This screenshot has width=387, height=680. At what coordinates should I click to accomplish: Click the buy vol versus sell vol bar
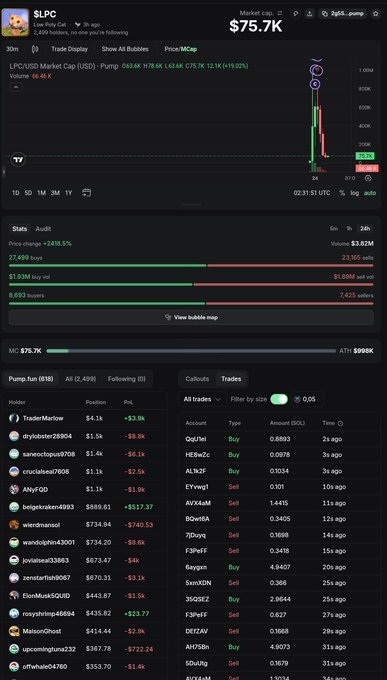coord(191,284)
